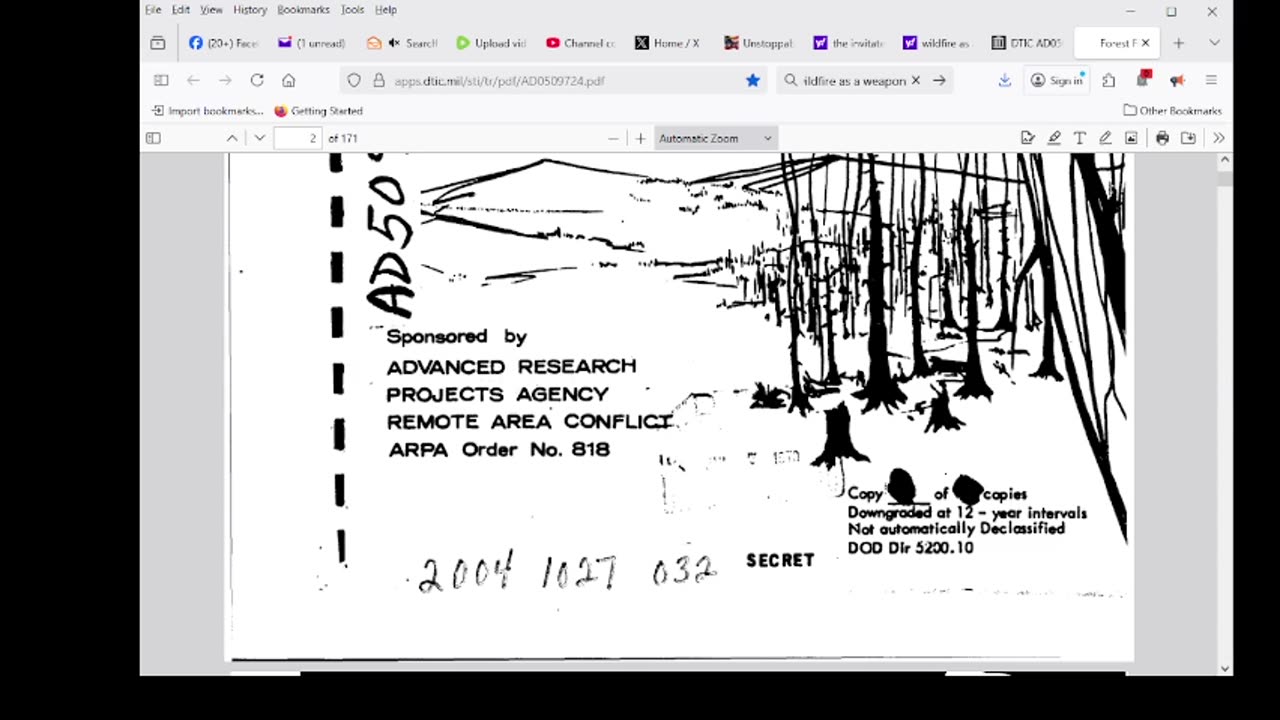Open the Firefox application hamburger menu
The width and height of the screenshot is (1280, 720).
[1211, 80]
